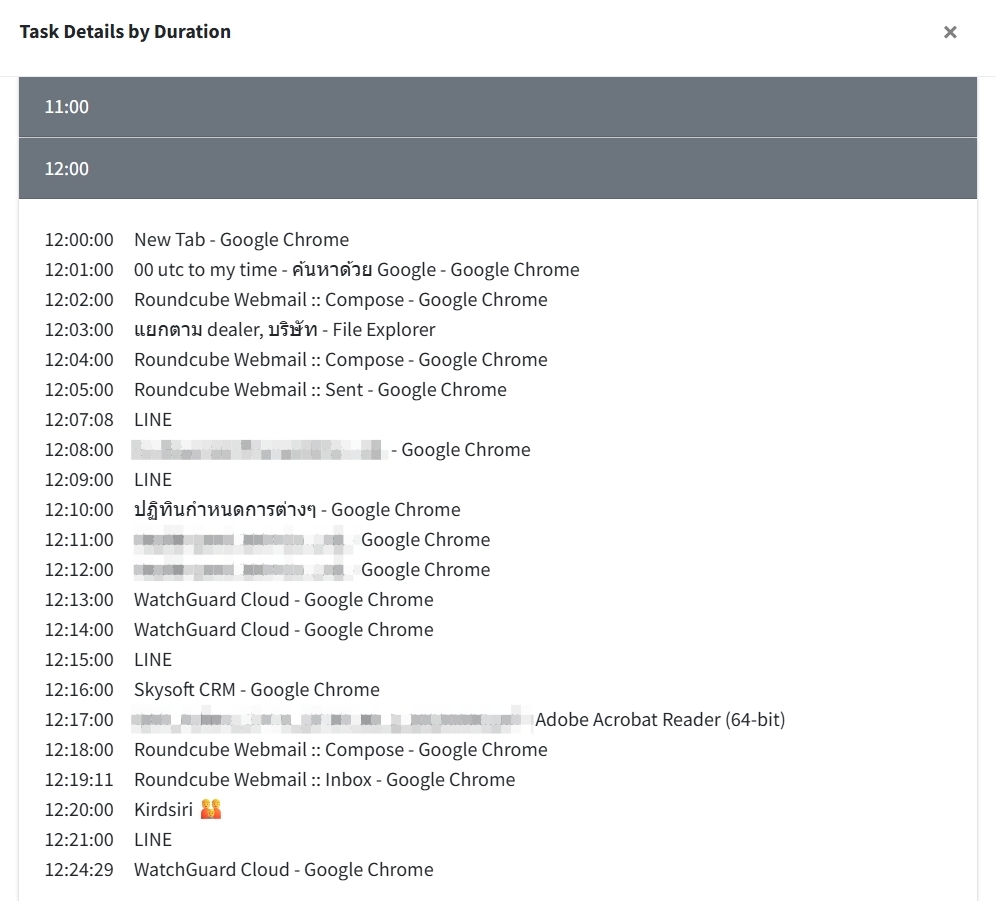This screenshot has height=901, width=996.
Task: Select the 12:24:29 WatchGuard Cloud entry
Action: click(239, 869)
